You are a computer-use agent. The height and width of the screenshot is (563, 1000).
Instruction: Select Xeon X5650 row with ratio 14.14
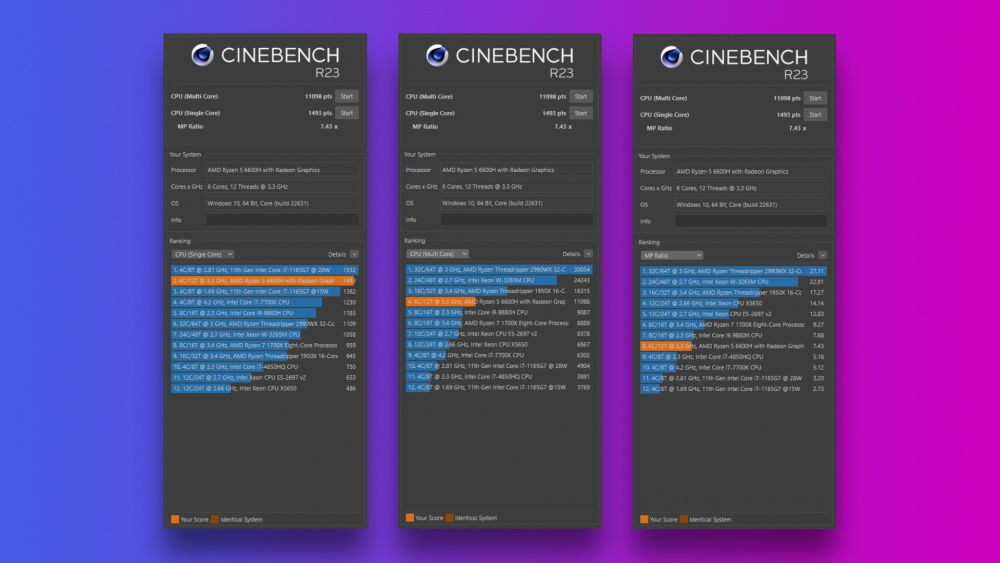[733, 303]
